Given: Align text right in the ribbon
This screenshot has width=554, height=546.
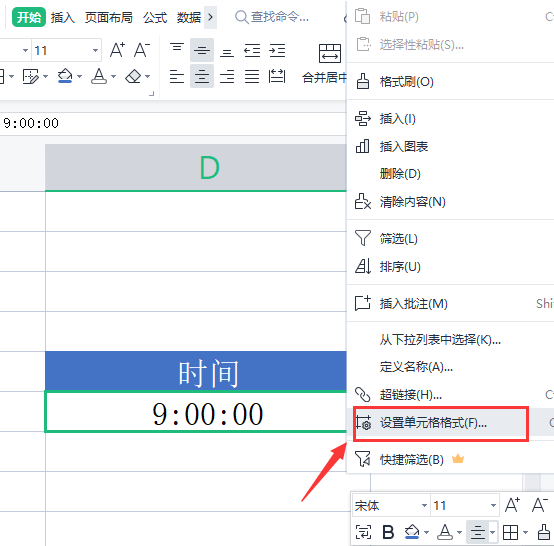Looking at the screenshot, I should pyautogui.click(x=227, y=76).
